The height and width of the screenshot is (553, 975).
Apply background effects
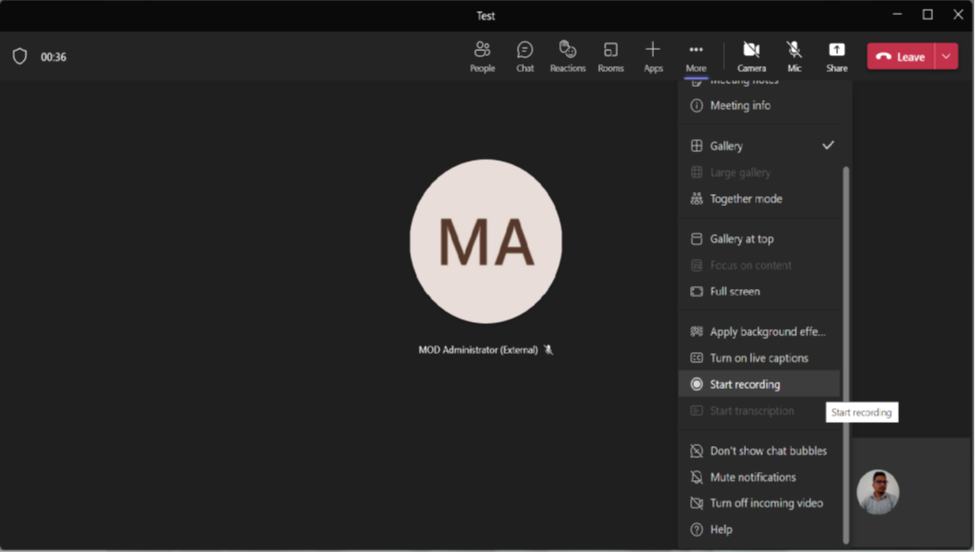(759, 332)
